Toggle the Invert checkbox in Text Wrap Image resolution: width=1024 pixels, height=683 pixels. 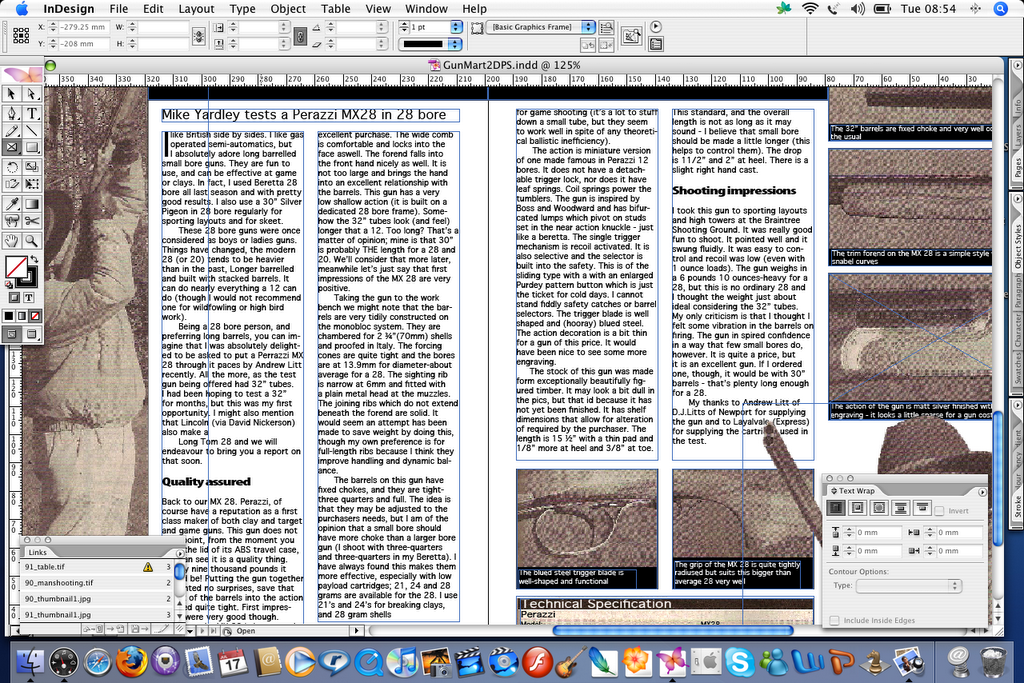click(x=940, y=511)
